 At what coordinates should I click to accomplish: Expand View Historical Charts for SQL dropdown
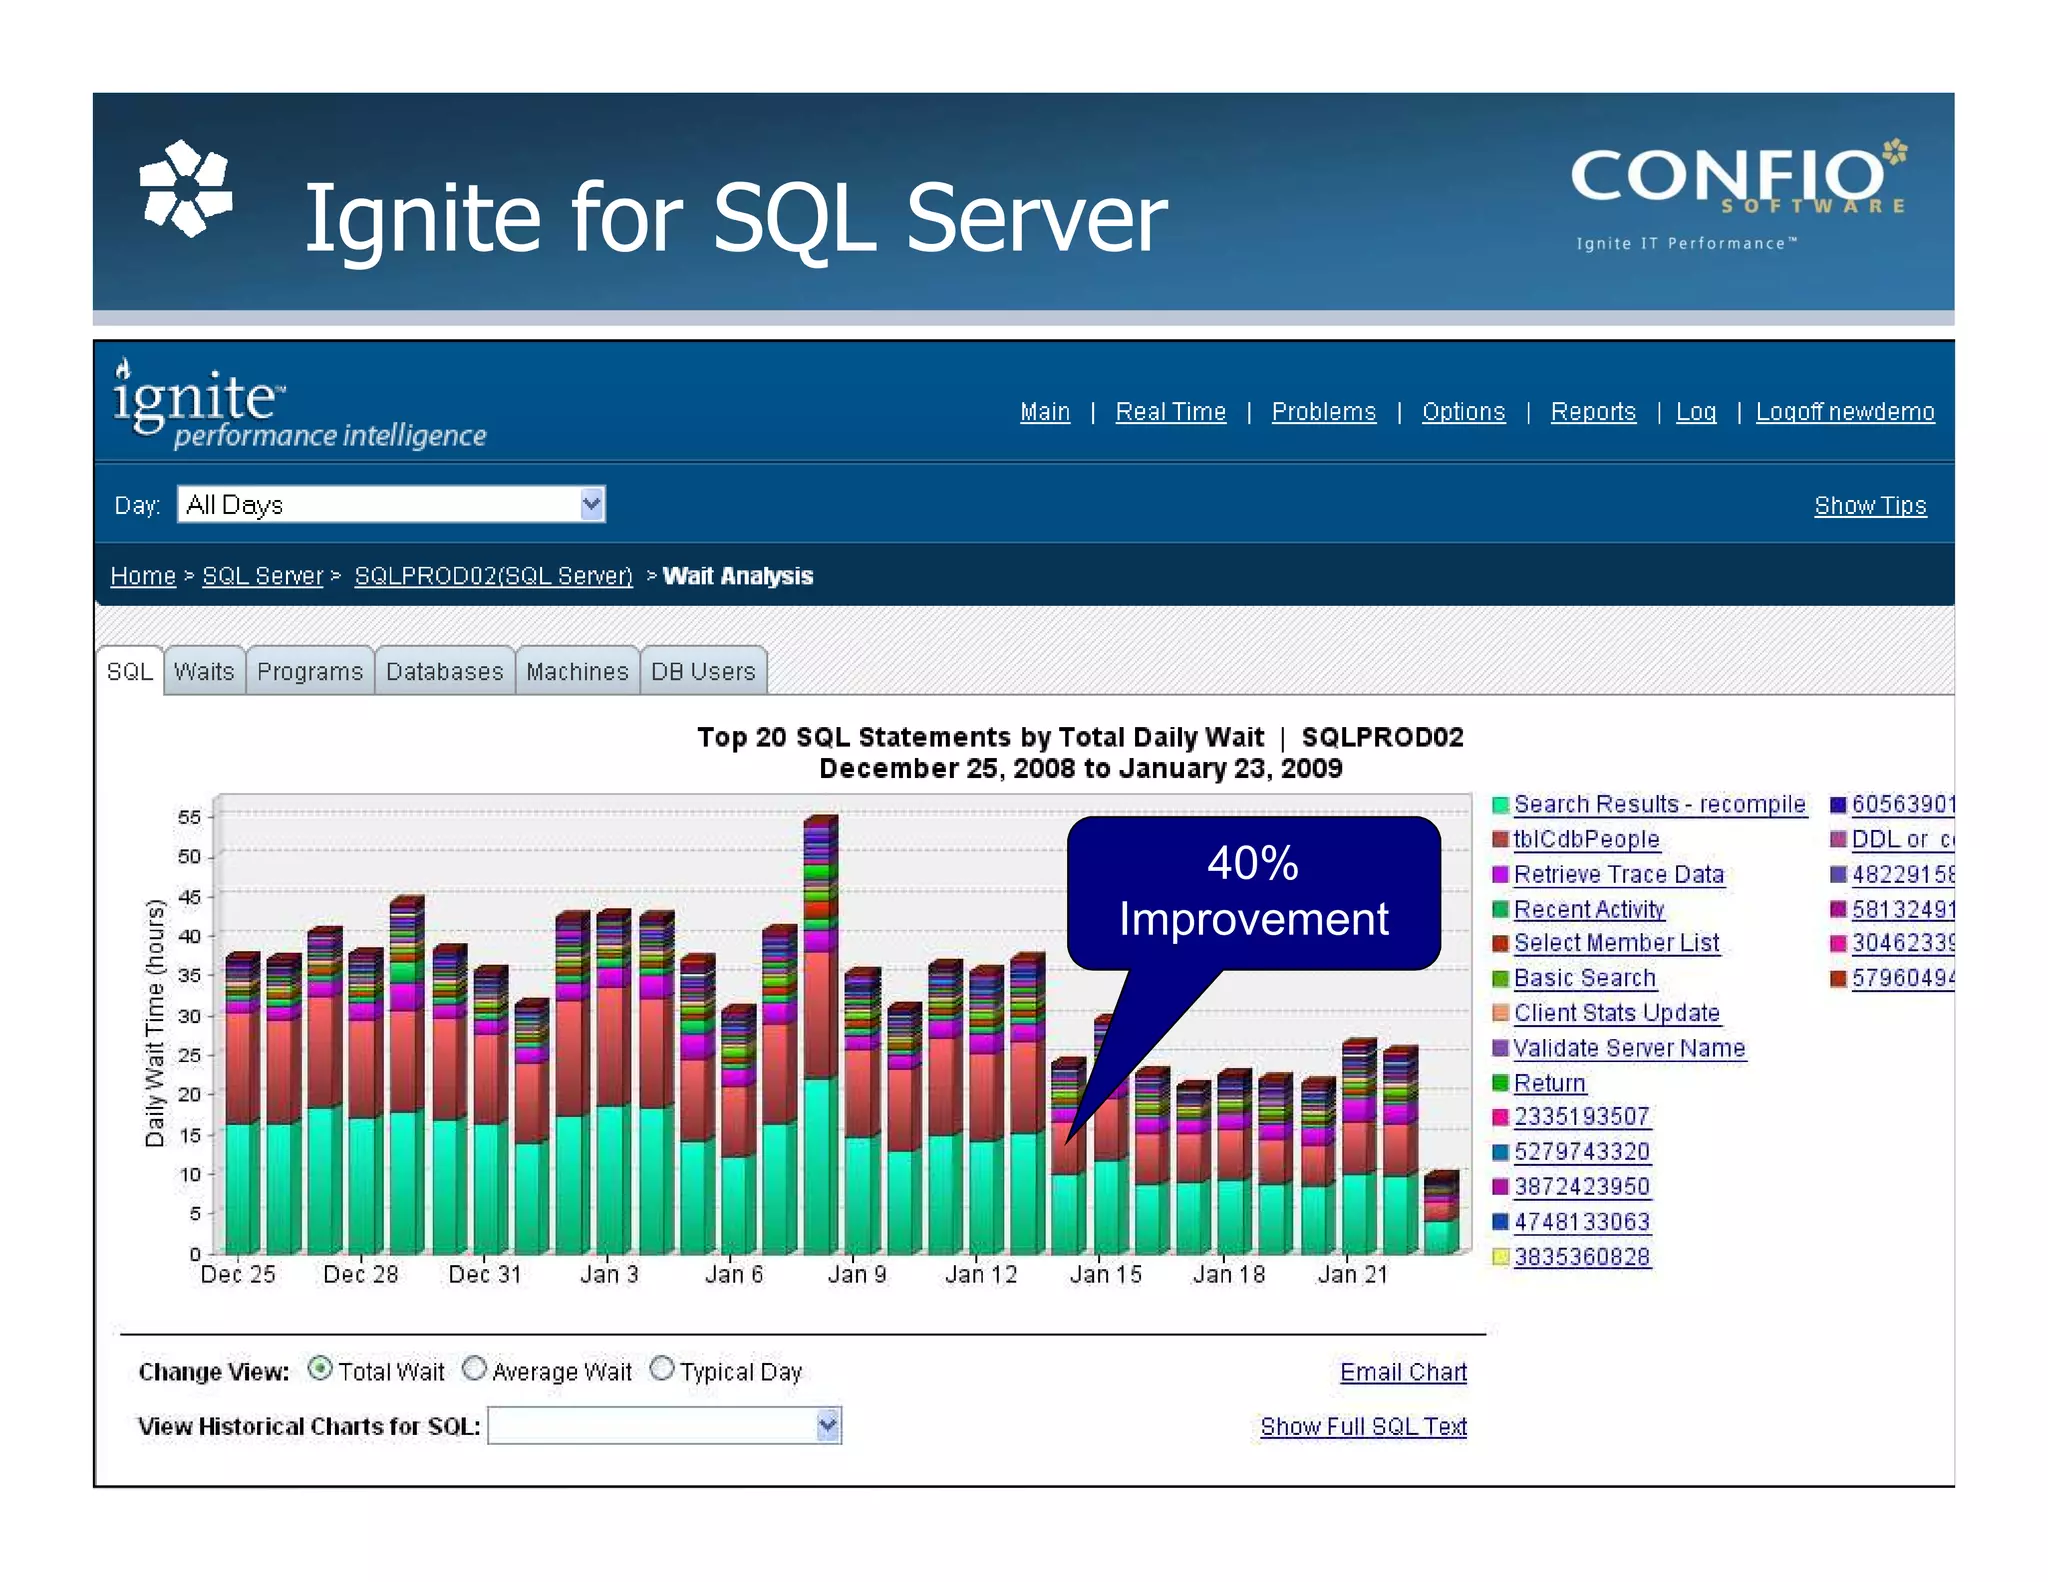pos(665,1425)
